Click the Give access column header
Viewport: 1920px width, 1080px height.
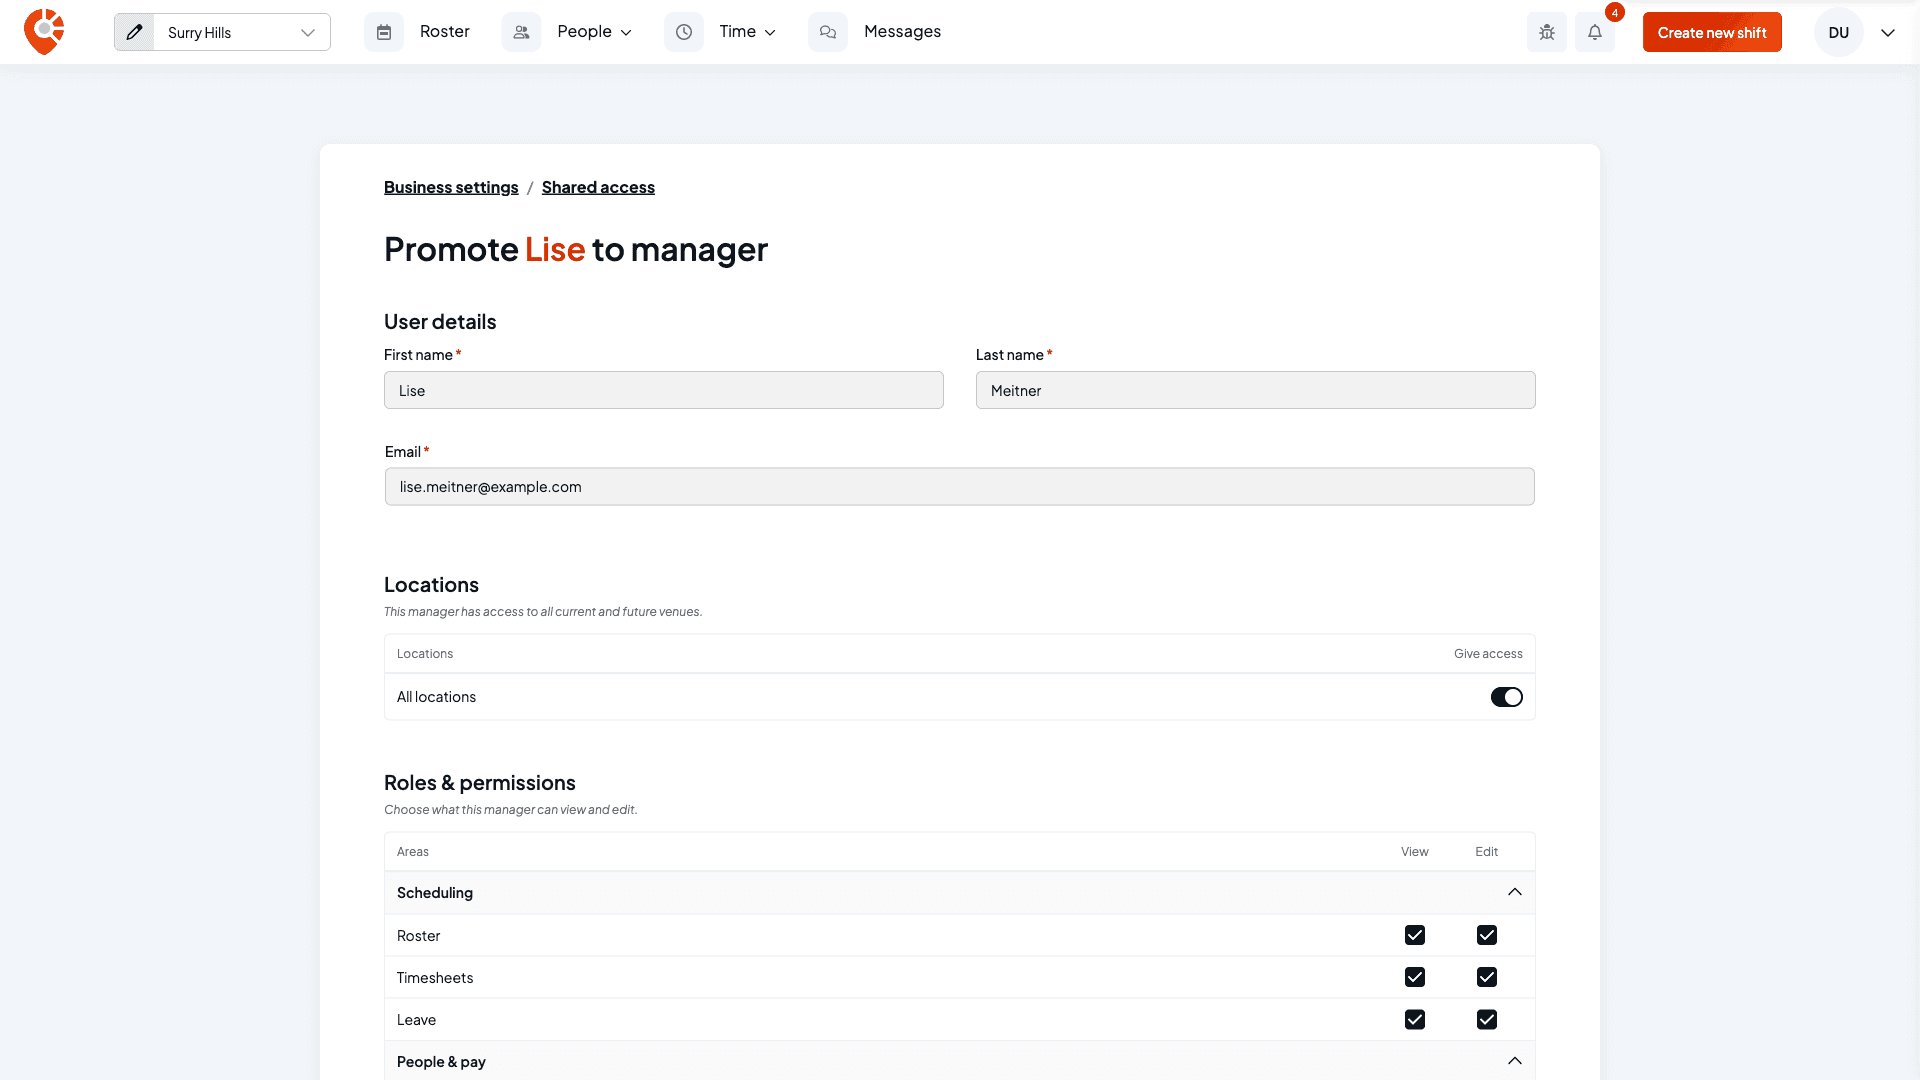pyautogui.click(x=1488, y=653)
